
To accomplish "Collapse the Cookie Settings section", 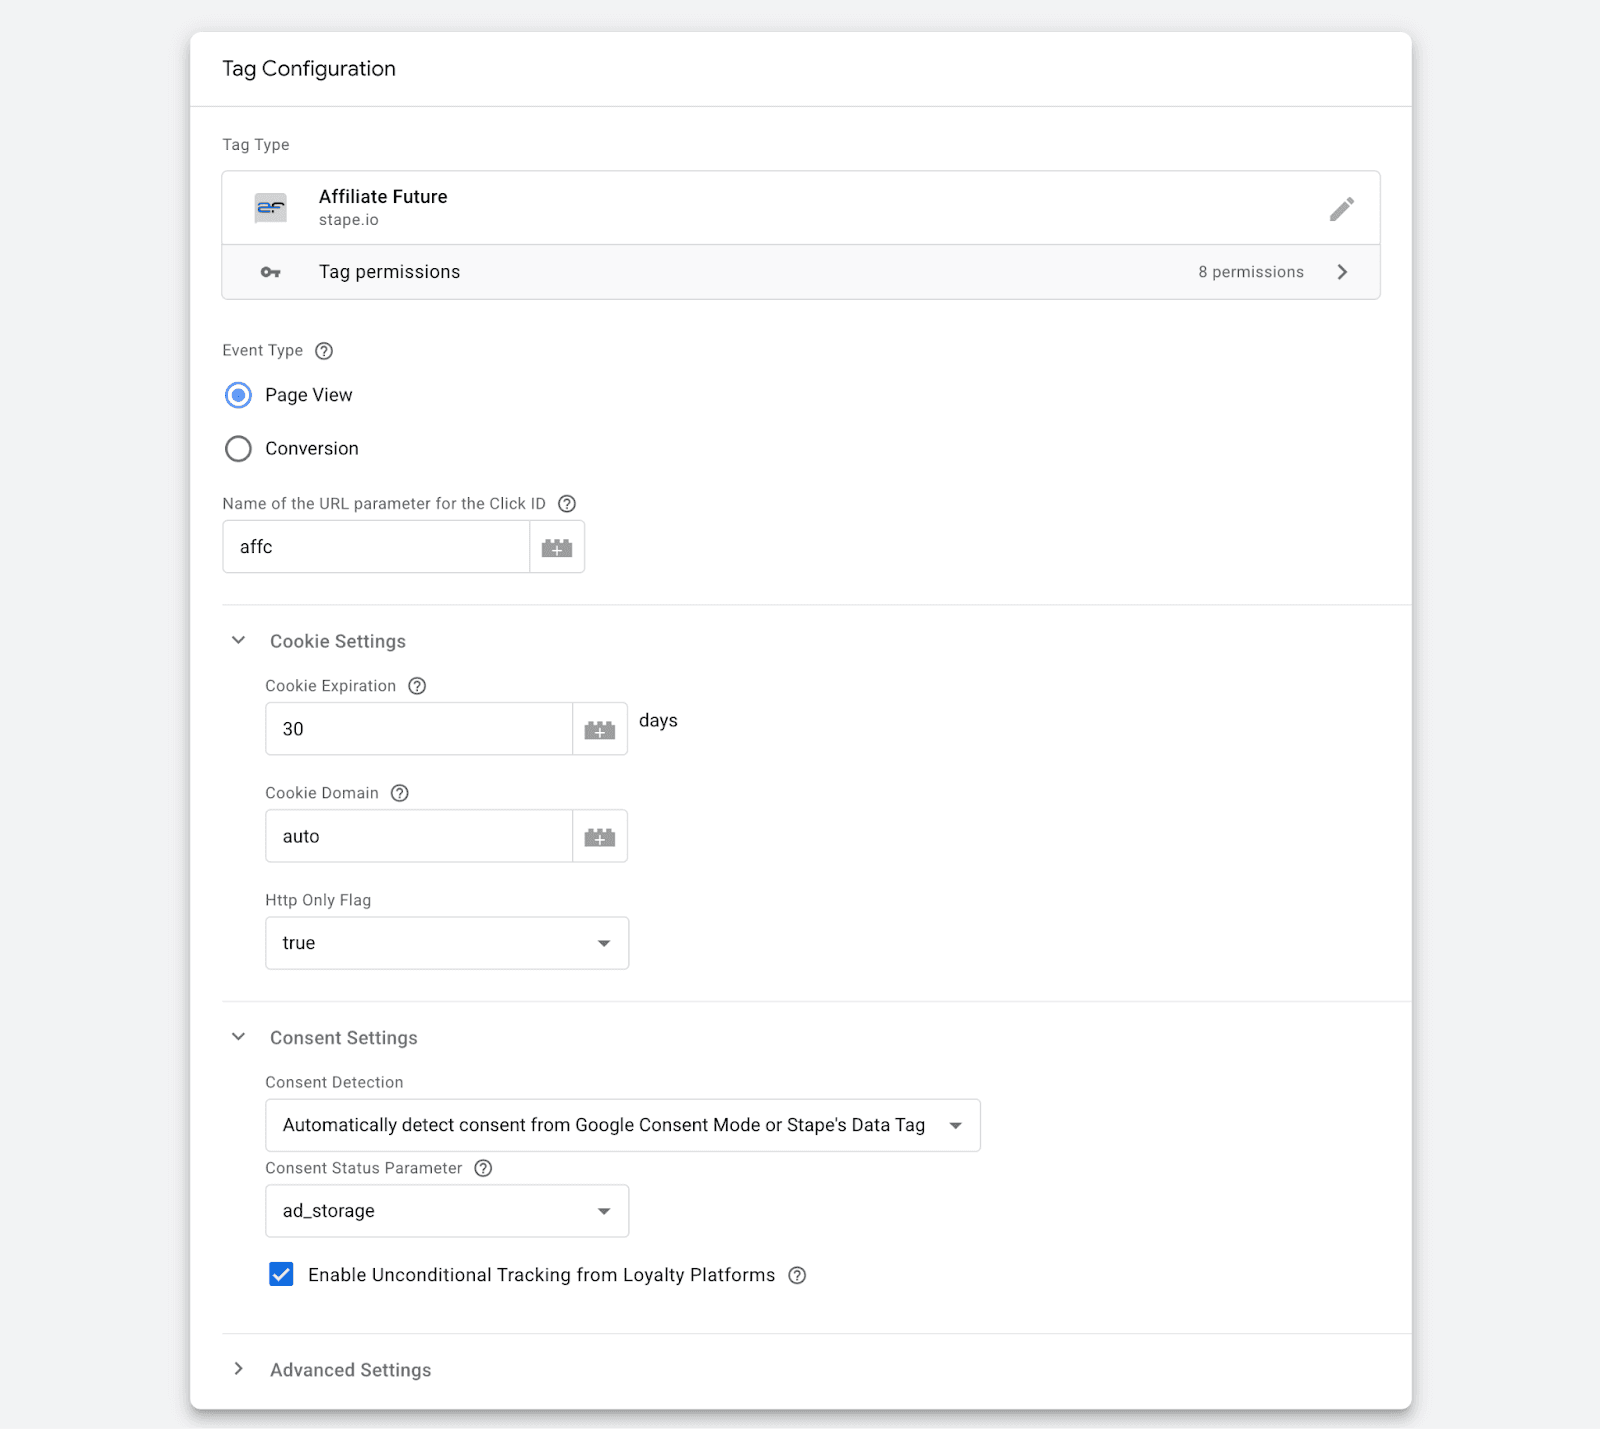I will tap(238, 640).
